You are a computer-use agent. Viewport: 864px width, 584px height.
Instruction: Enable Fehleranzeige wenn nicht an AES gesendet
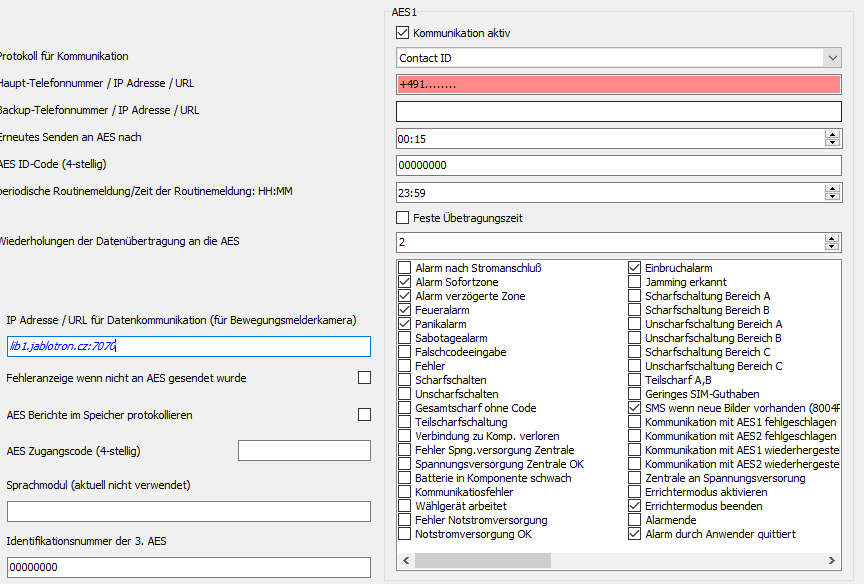[x=364, y=378]
